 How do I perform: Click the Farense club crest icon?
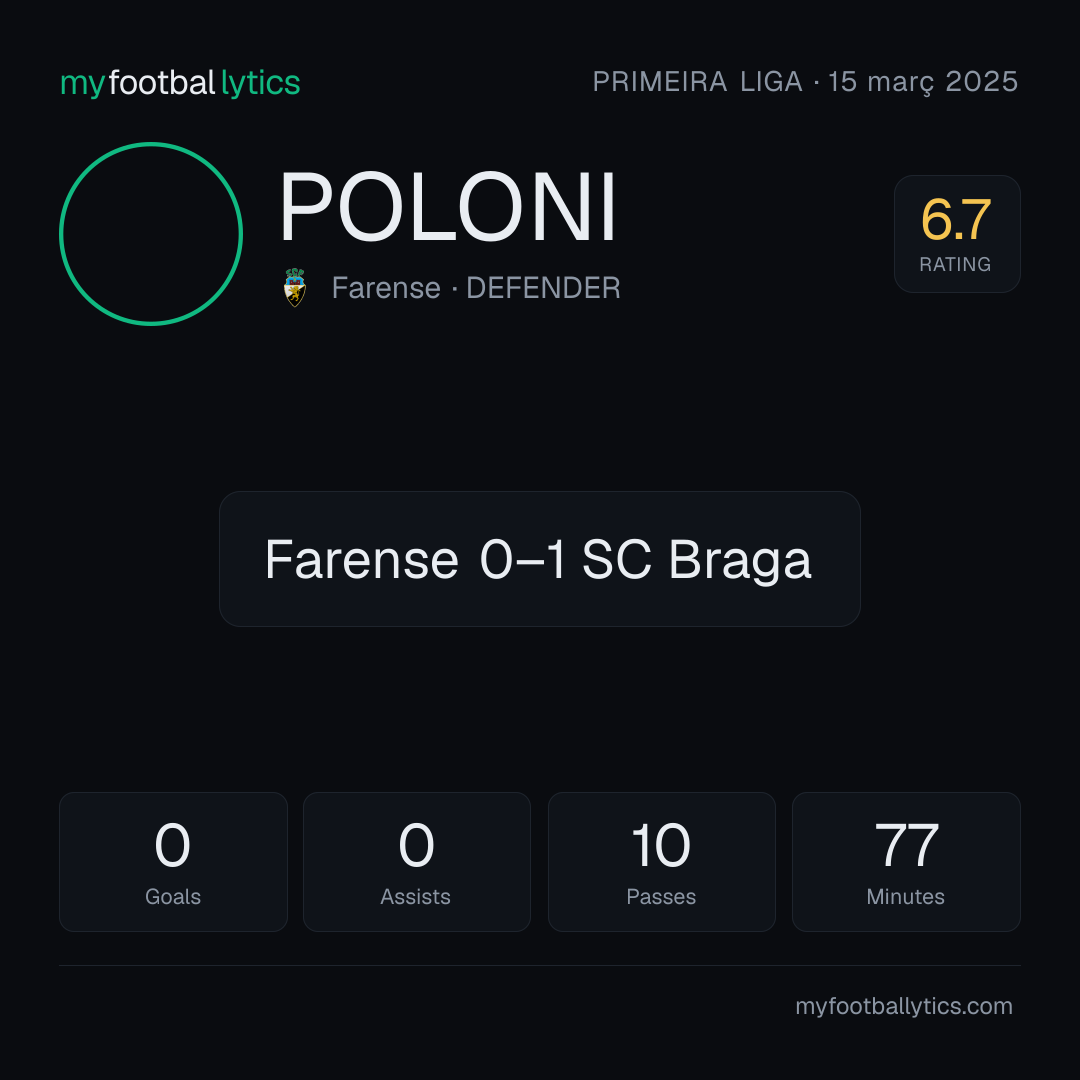[x=295, y=287]
